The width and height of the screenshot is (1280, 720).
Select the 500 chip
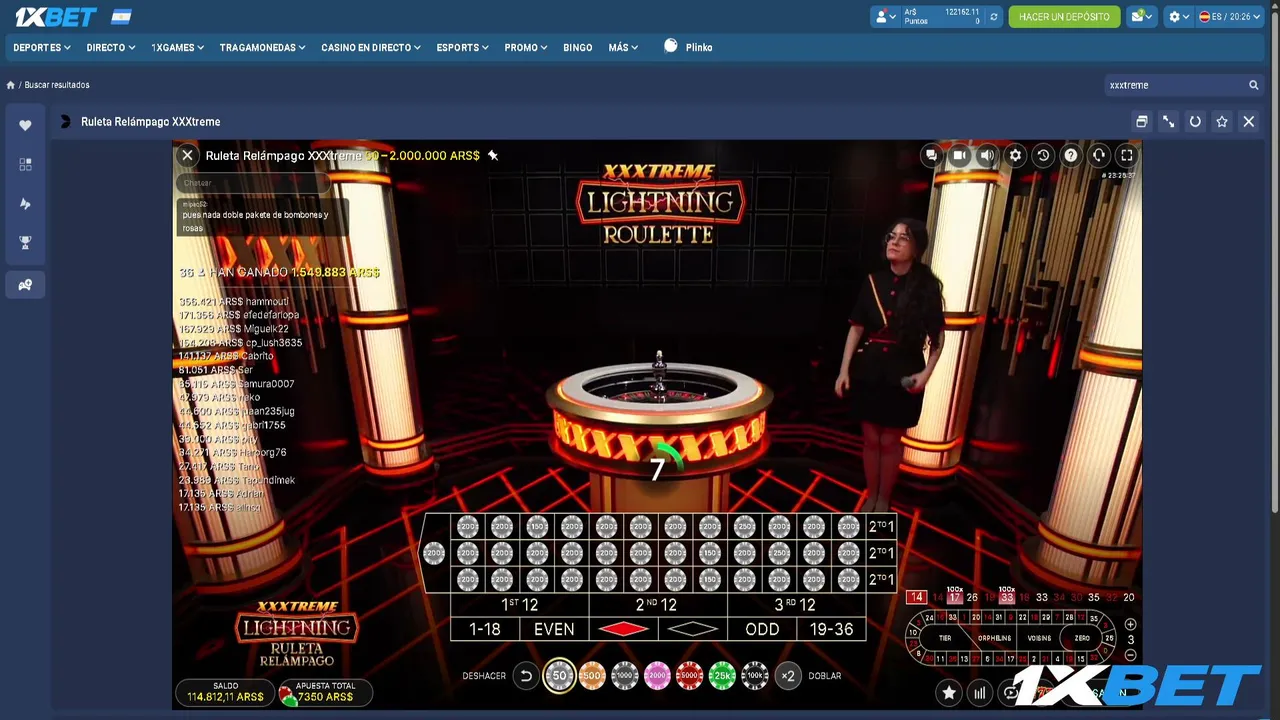pyautogui.click(x=592, y=676)
